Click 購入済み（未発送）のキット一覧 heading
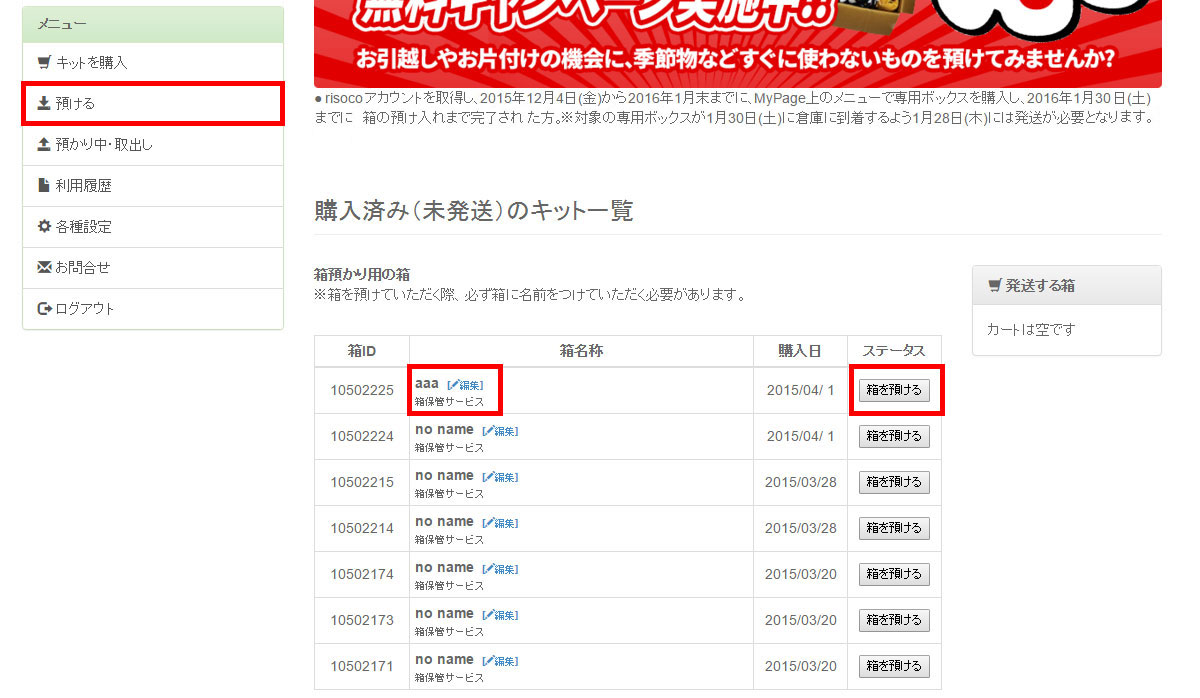Screen dimensions: 1200x698 [474, 211]
